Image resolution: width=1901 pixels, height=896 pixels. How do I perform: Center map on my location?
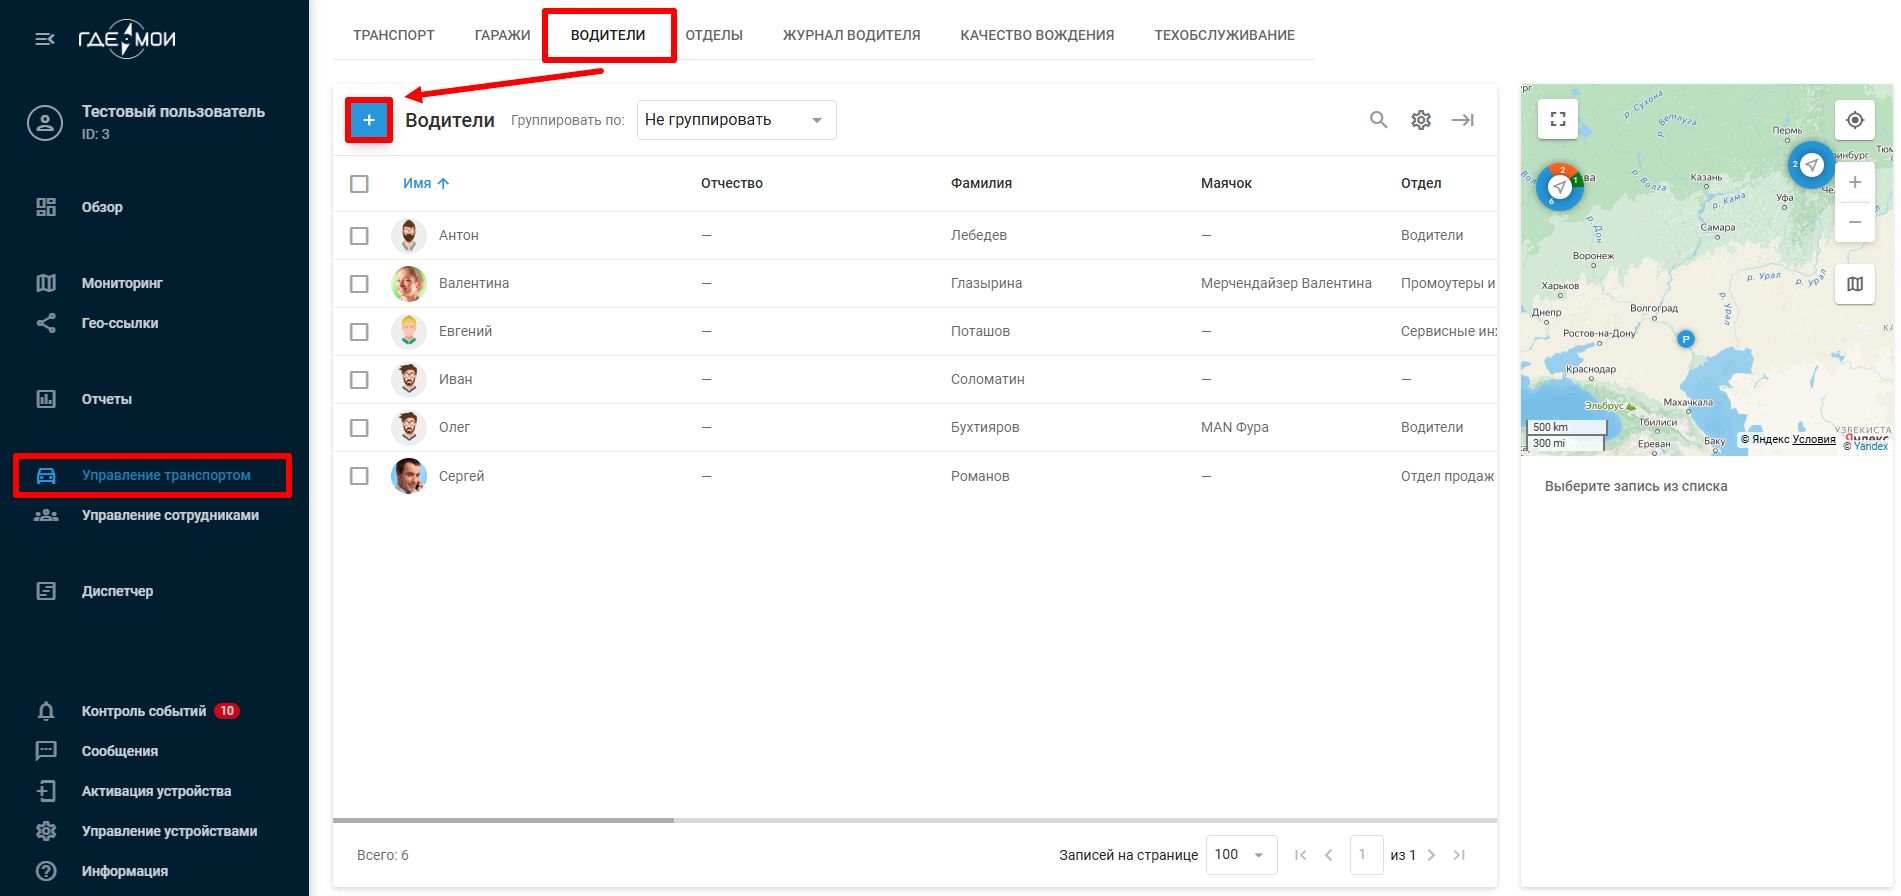pyautogui.click(x=1854, y=120)
